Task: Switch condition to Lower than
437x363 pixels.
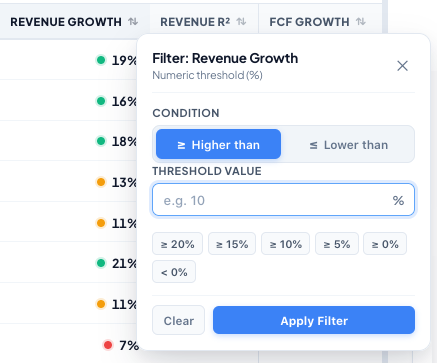Action: (x=348, y=144)
